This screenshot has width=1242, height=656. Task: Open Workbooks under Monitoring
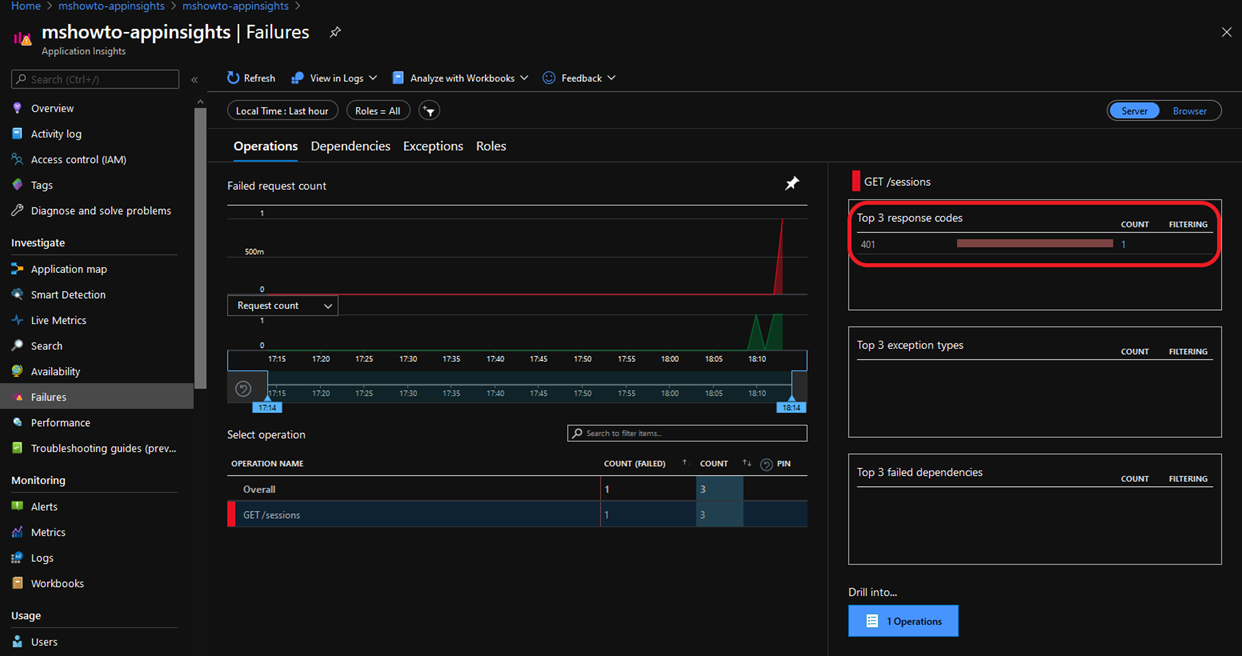[x=57, y=584]
